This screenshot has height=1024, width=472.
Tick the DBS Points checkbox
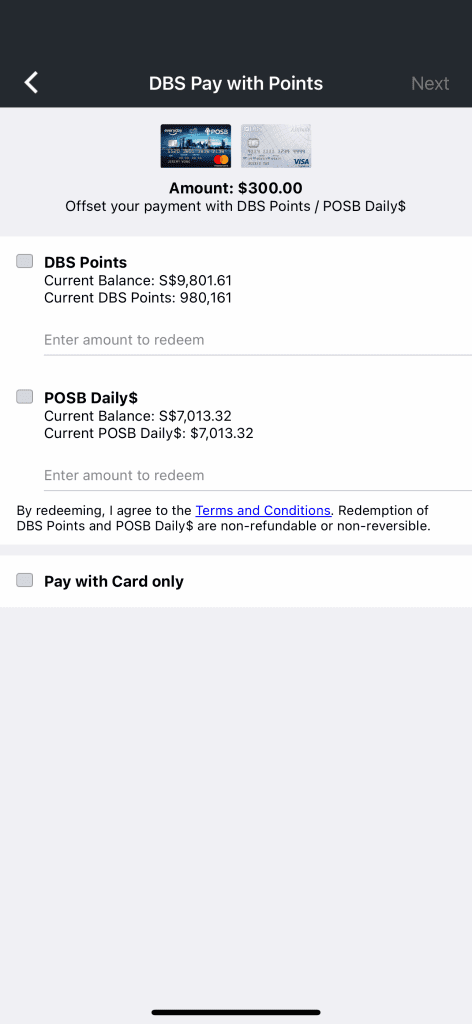coord(25,261)
